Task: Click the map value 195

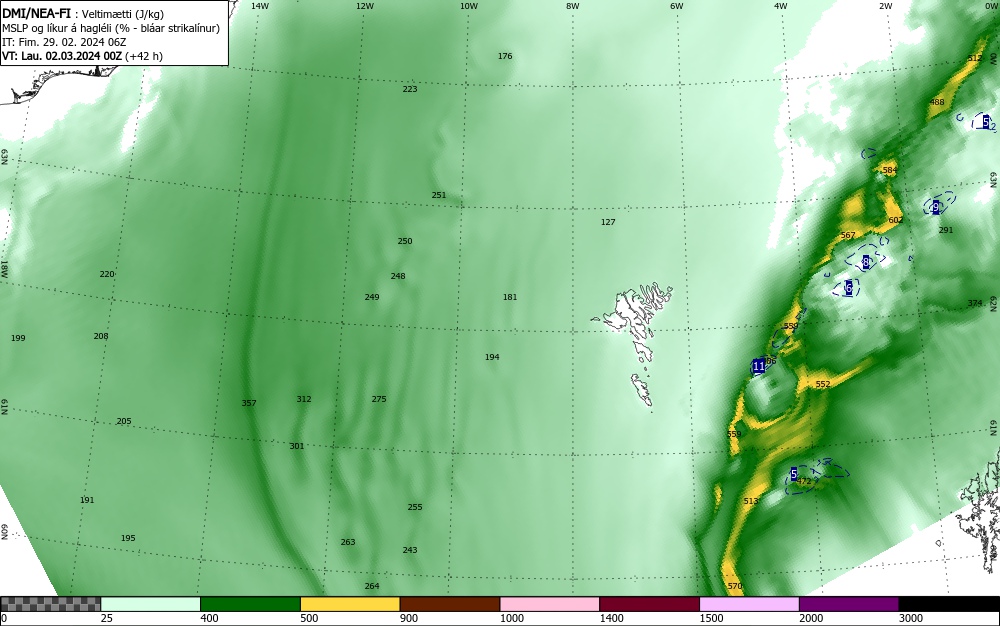Action: tap(128, 538)
